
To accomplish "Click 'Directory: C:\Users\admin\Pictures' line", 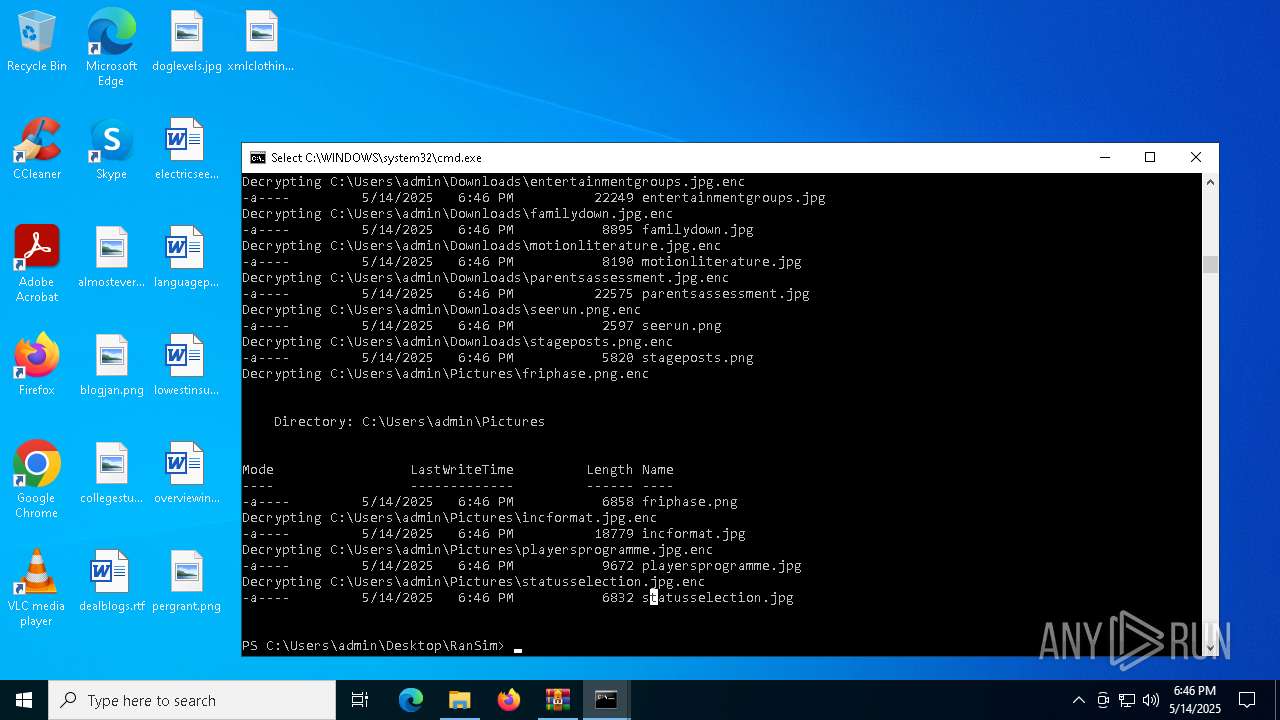I will coord(410,422).
